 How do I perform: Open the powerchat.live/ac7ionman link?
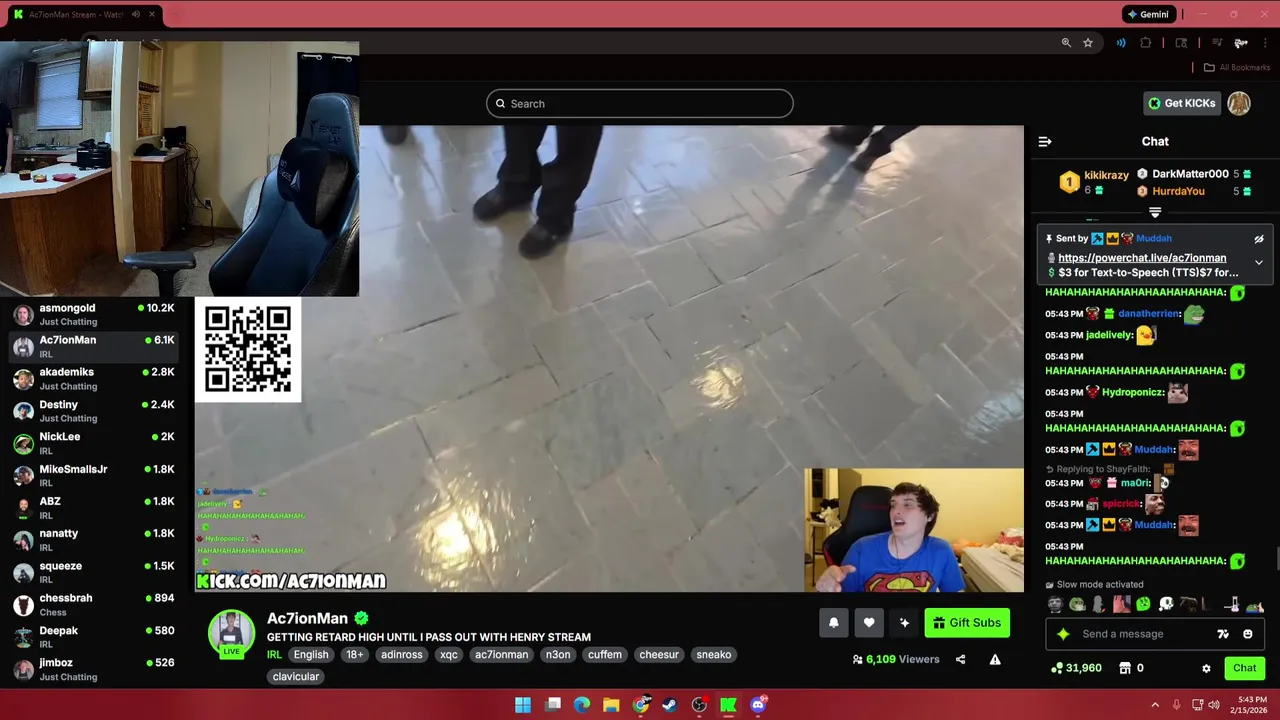[x=1142, y=258]
